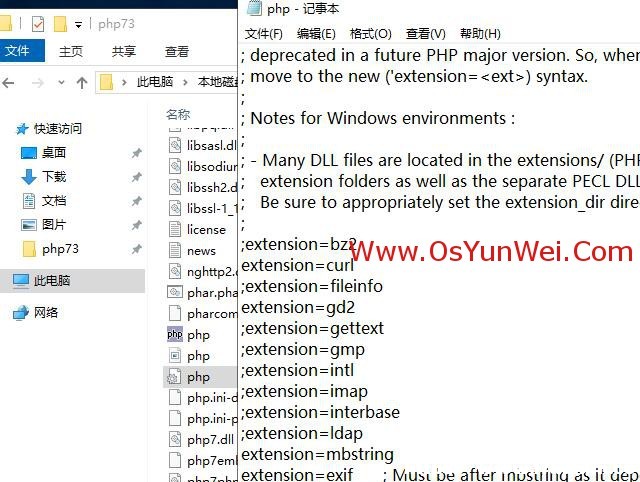This screenshot has height=482, width=640.
Task: Click pin icon next to 桌面
Action: click(137, 153)
